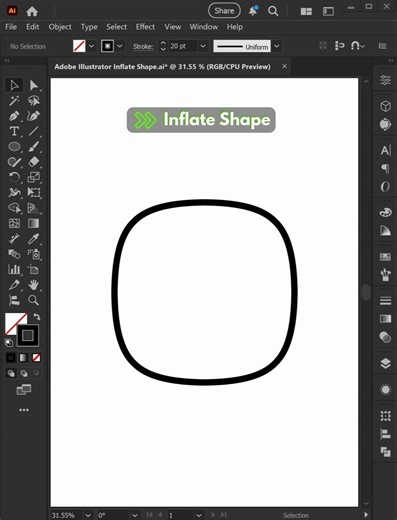The width and height of the screenshot is (397, 520).
Task: Select the Curvature tool
Action: click(34, 116)
